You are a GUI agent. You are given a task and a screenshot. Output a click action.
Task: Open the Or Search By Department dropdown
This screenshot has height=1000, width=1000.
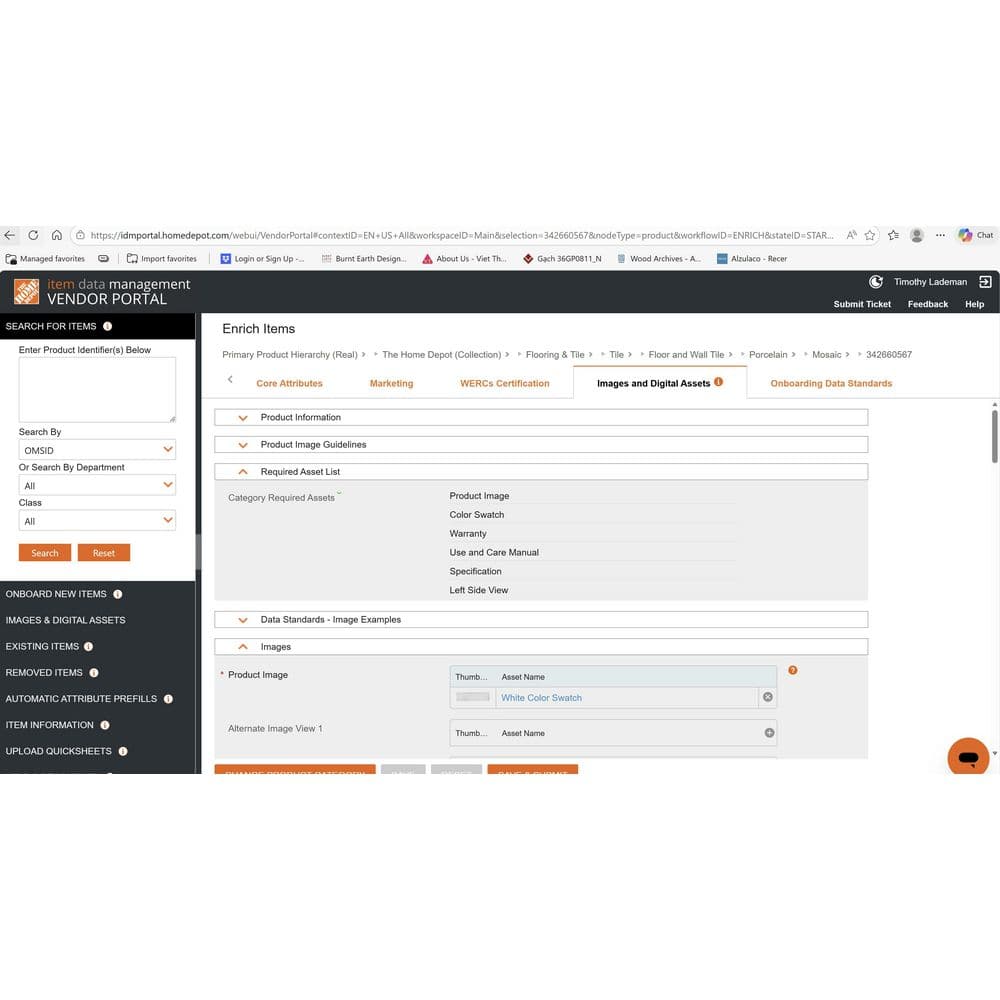(x=97, y=485)
